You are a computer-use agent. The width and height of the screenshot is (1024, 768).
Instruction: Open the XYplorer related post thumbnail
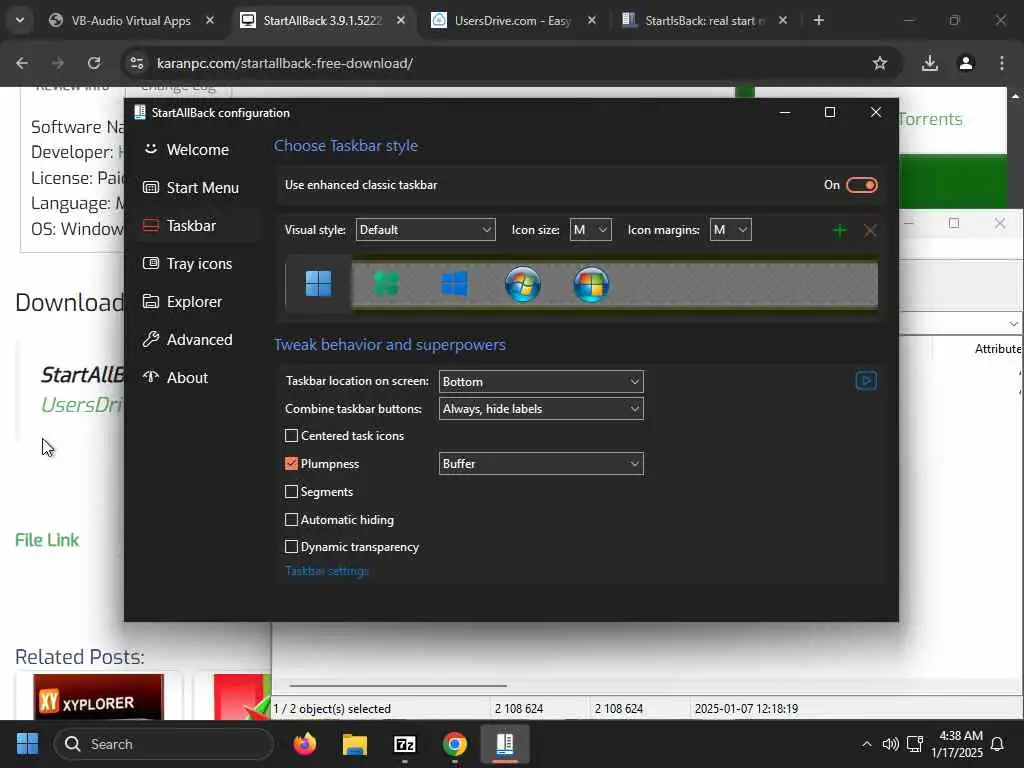pos(99,697)
